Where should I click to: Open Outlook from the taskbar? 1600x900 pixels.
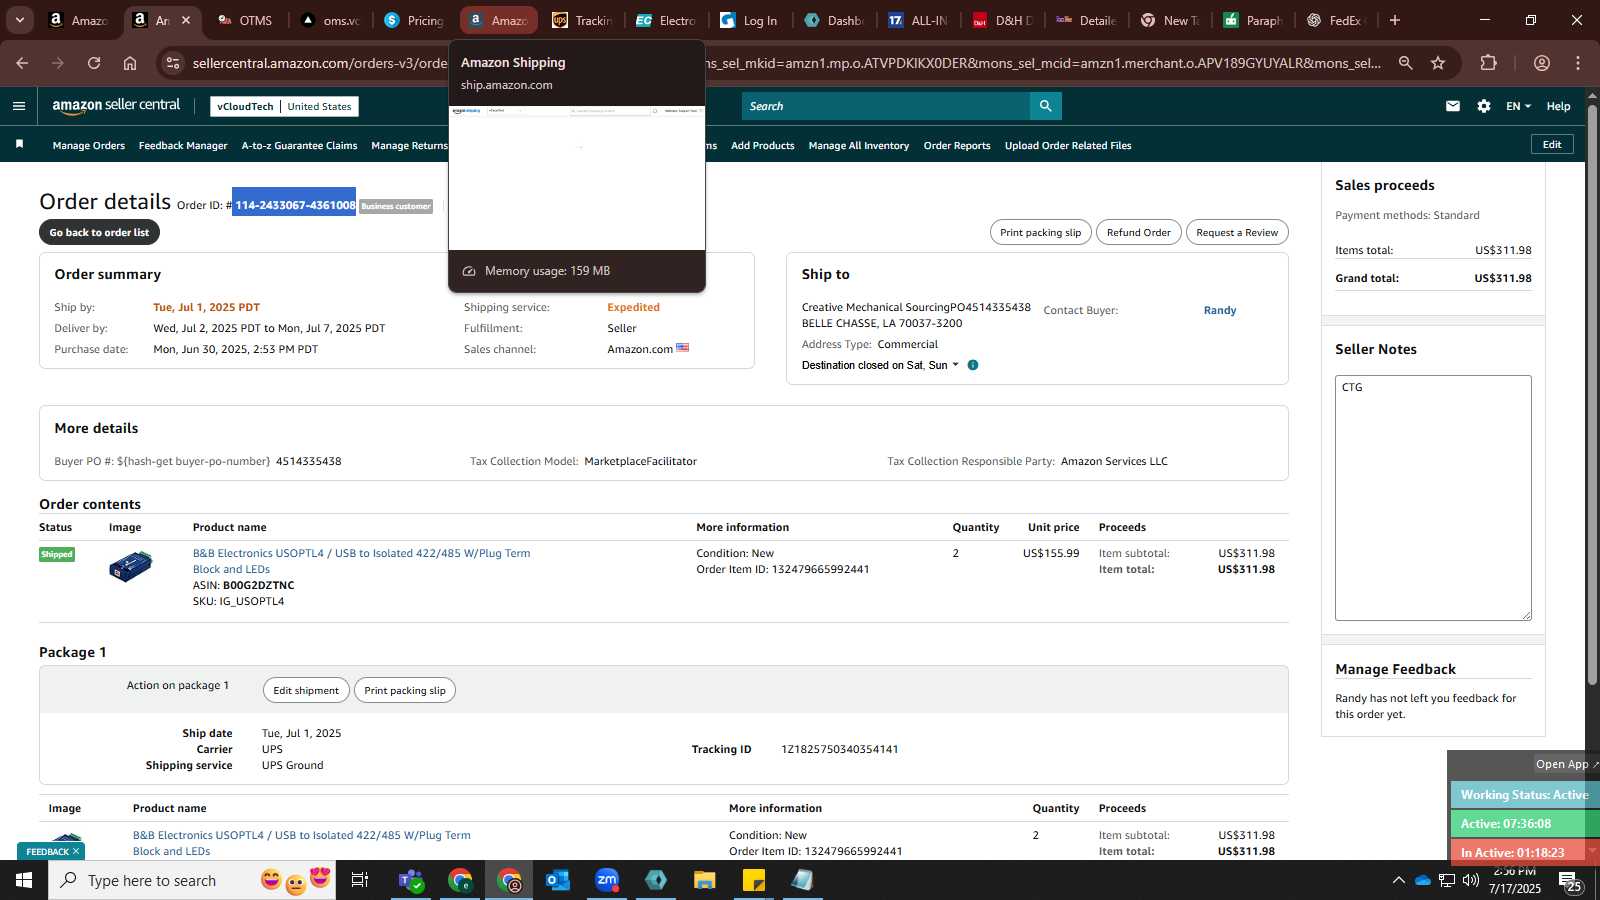tap(558, 880)
